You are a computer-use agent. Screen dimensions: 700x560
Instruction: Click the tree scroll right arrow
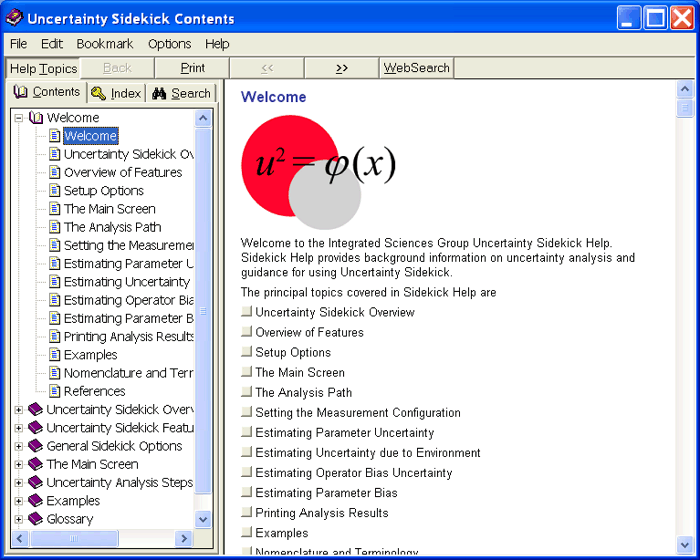183,538
